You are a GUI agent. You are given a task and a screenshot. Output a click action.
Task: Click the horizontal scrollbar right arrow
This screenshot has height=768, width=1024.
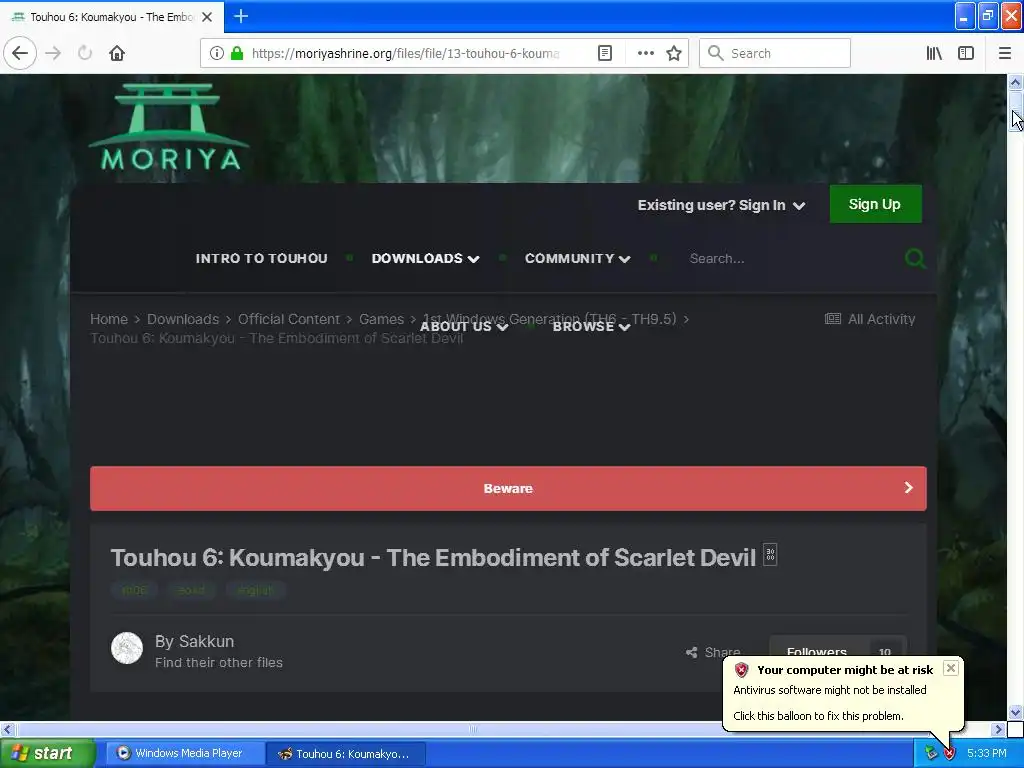999,729
